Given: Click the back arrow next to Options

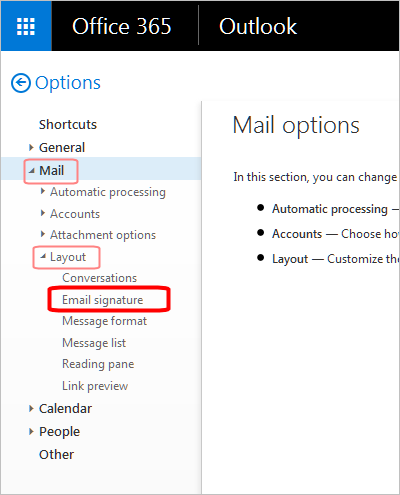Looking at the screenshot, I should coord(21,83).
